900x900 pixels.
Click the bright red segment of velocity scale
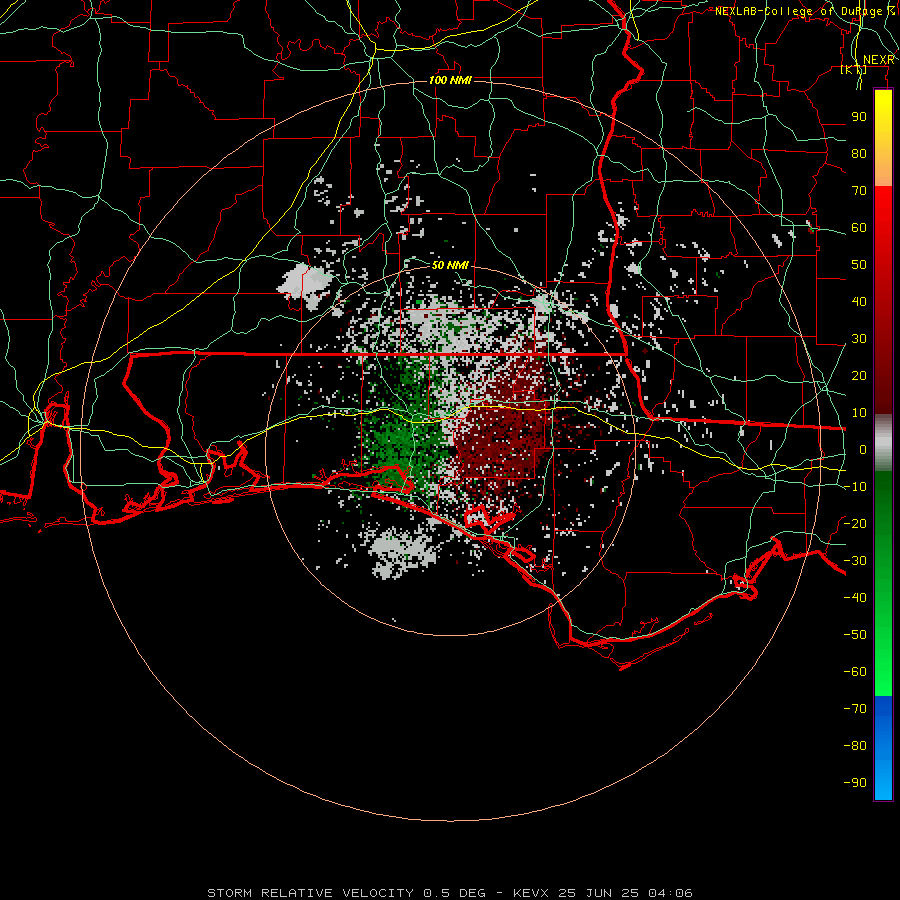coord(883,210)
